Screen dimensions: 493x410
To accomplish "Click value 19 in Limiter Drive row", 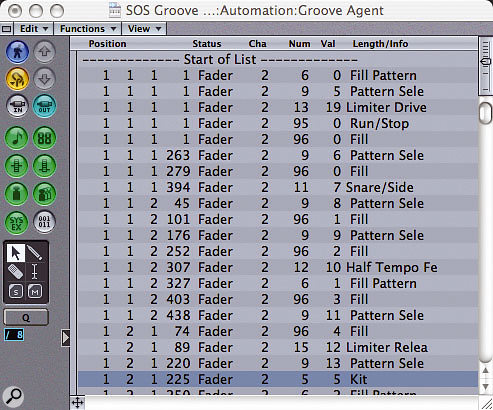I will 333,107.
